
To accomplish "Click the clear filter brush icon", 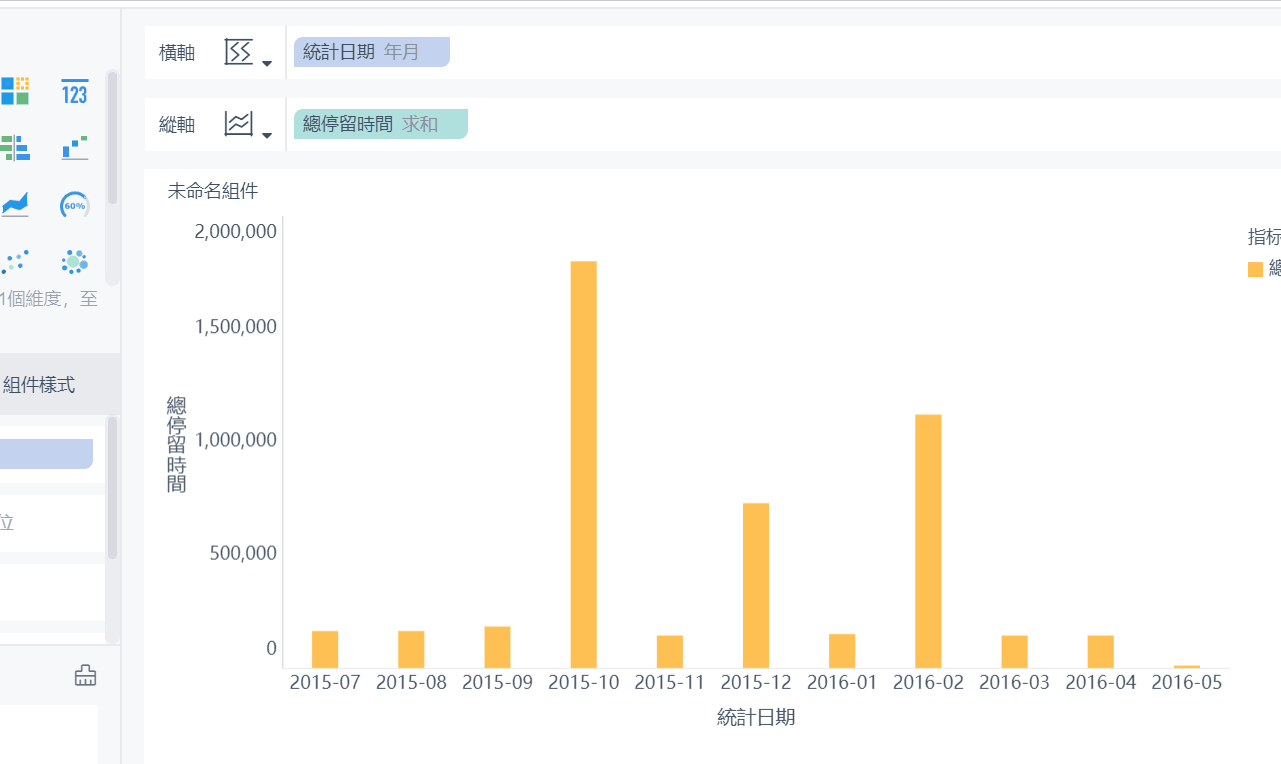I will click(86, 676).
